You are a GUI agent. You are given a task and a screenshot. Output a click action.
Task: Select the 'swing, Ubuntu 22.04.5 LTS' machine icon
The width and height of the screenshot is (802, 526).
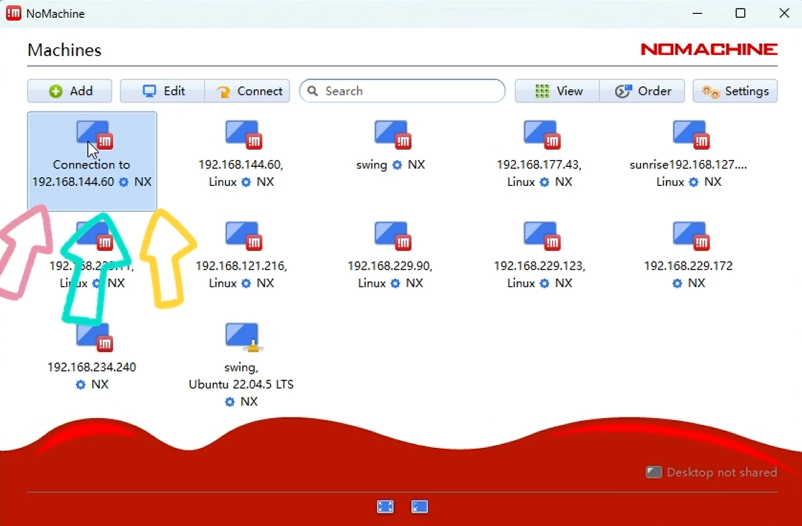point(242,337)
